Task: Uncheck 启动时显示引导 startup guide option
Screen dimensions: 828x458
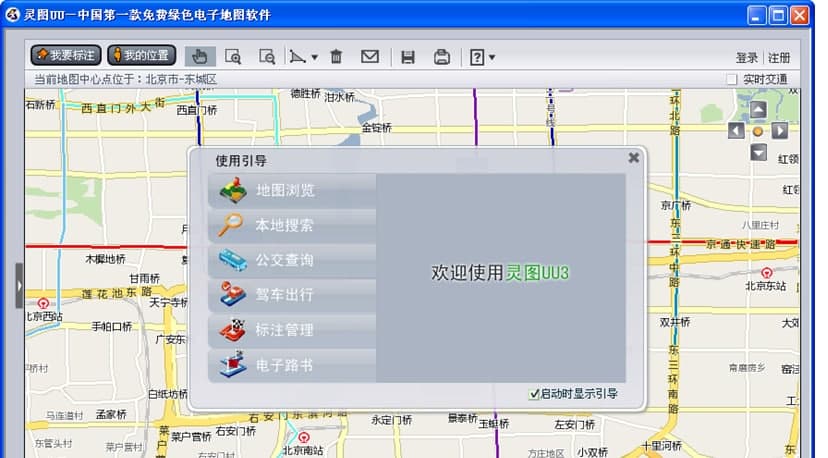Action: pos(534,394)
